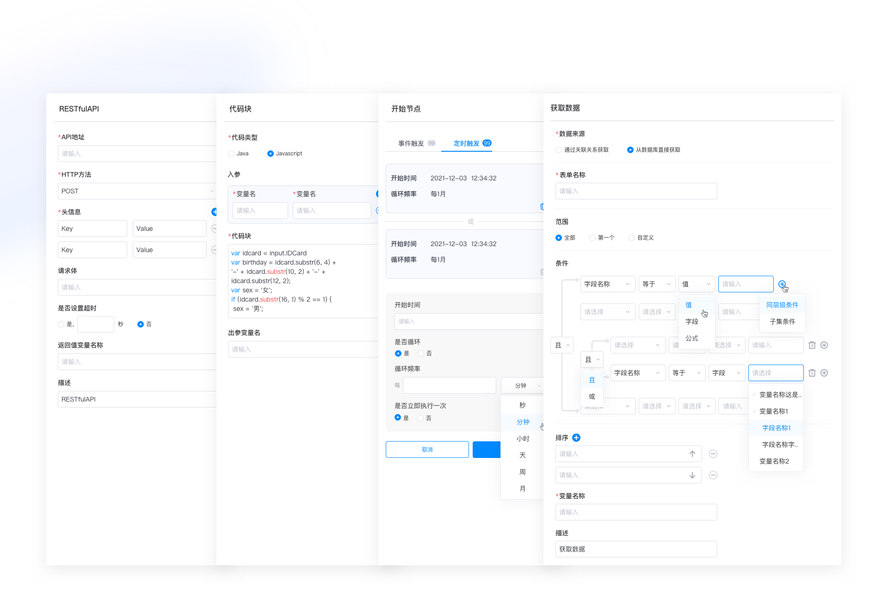This screenshot has width=888, height=600.
Task: Click the 出参变量名 input field
Action: pos(302,349)
